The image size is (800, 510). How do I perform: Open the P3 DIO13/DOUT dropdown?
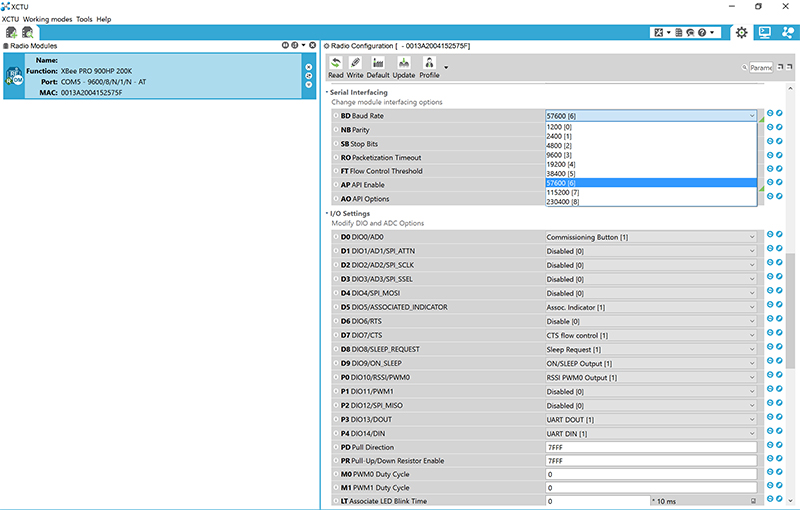651,420
